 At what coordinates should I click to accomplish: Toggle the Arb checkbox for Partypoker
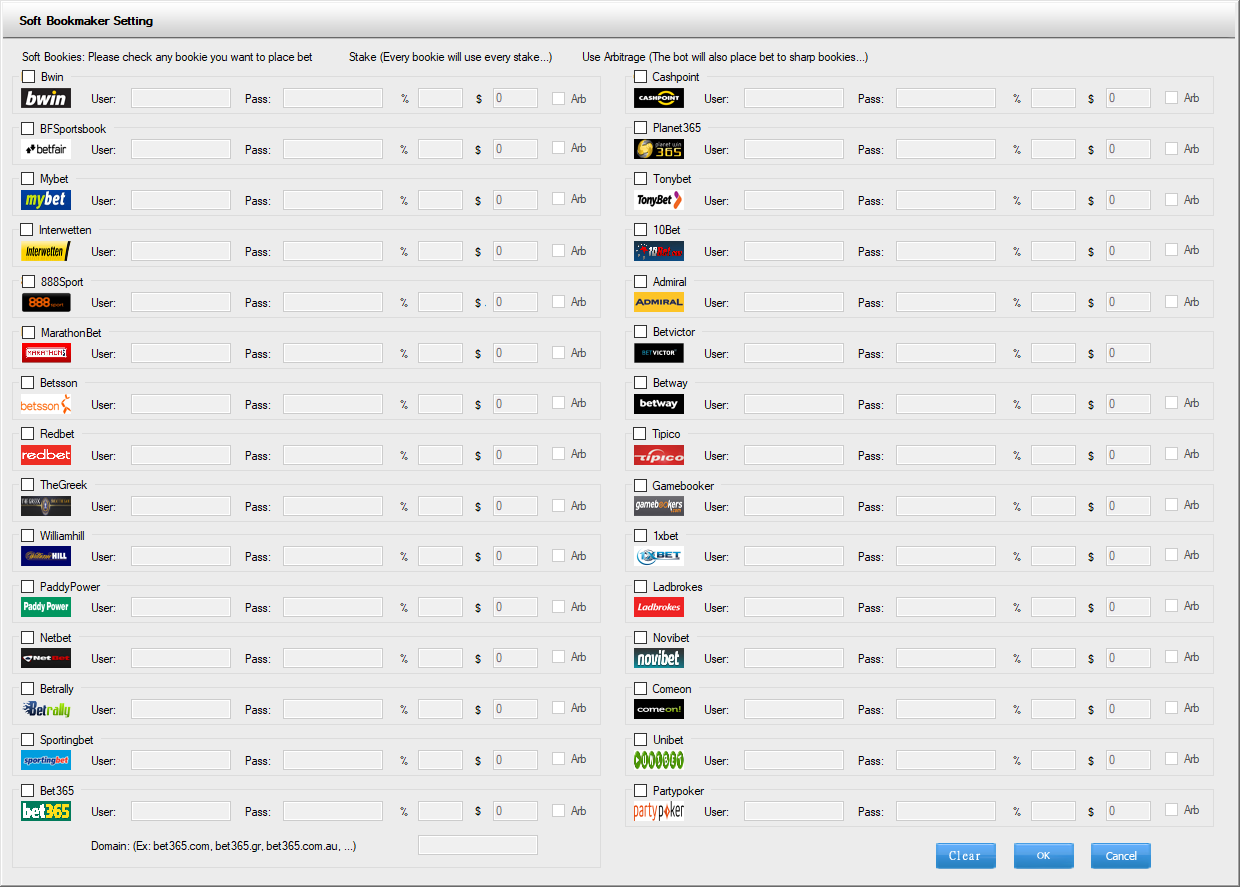pos(1172,810)
